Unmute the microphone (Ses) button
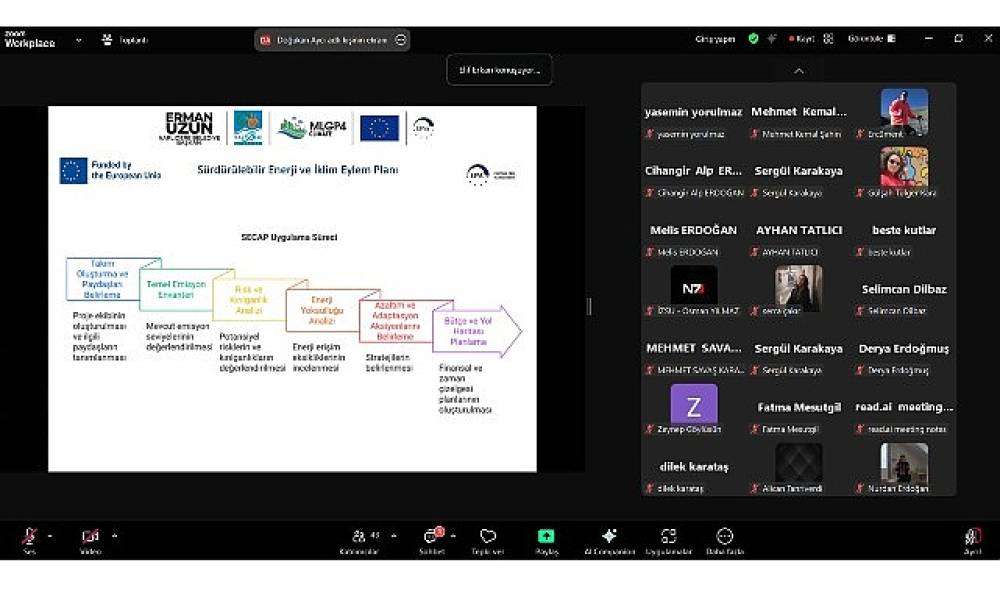Viewport: 1000px width, 593px height. click(x=29, y=537)
